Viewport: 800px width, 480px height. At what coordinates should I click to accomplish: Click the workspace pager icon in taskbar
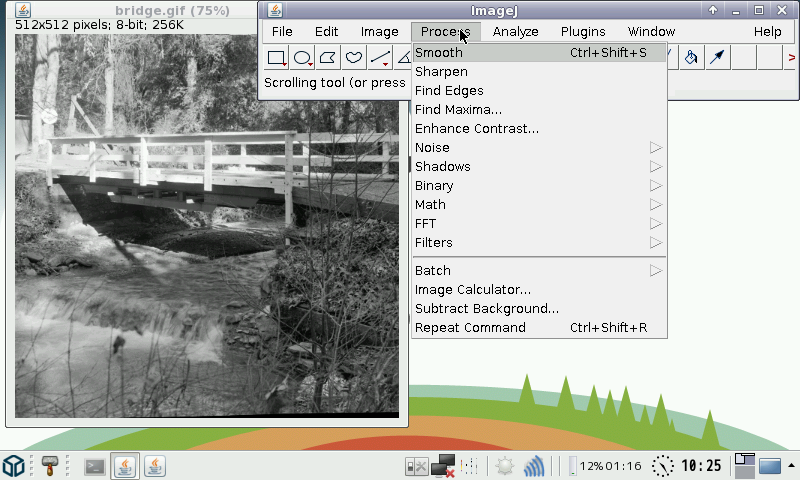tap(744, 466)
